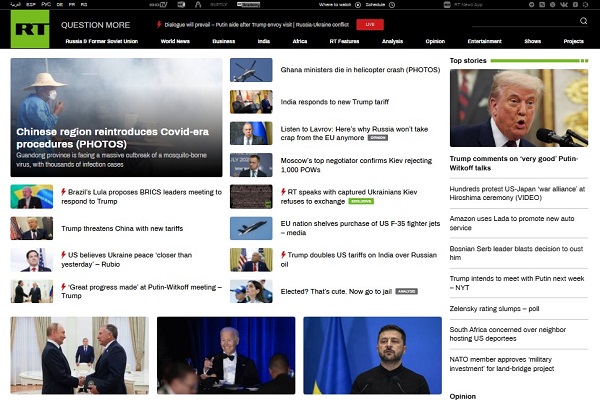
Task: Open Russia & Former Soviet Union menu
Action: [x=101, y=41]
